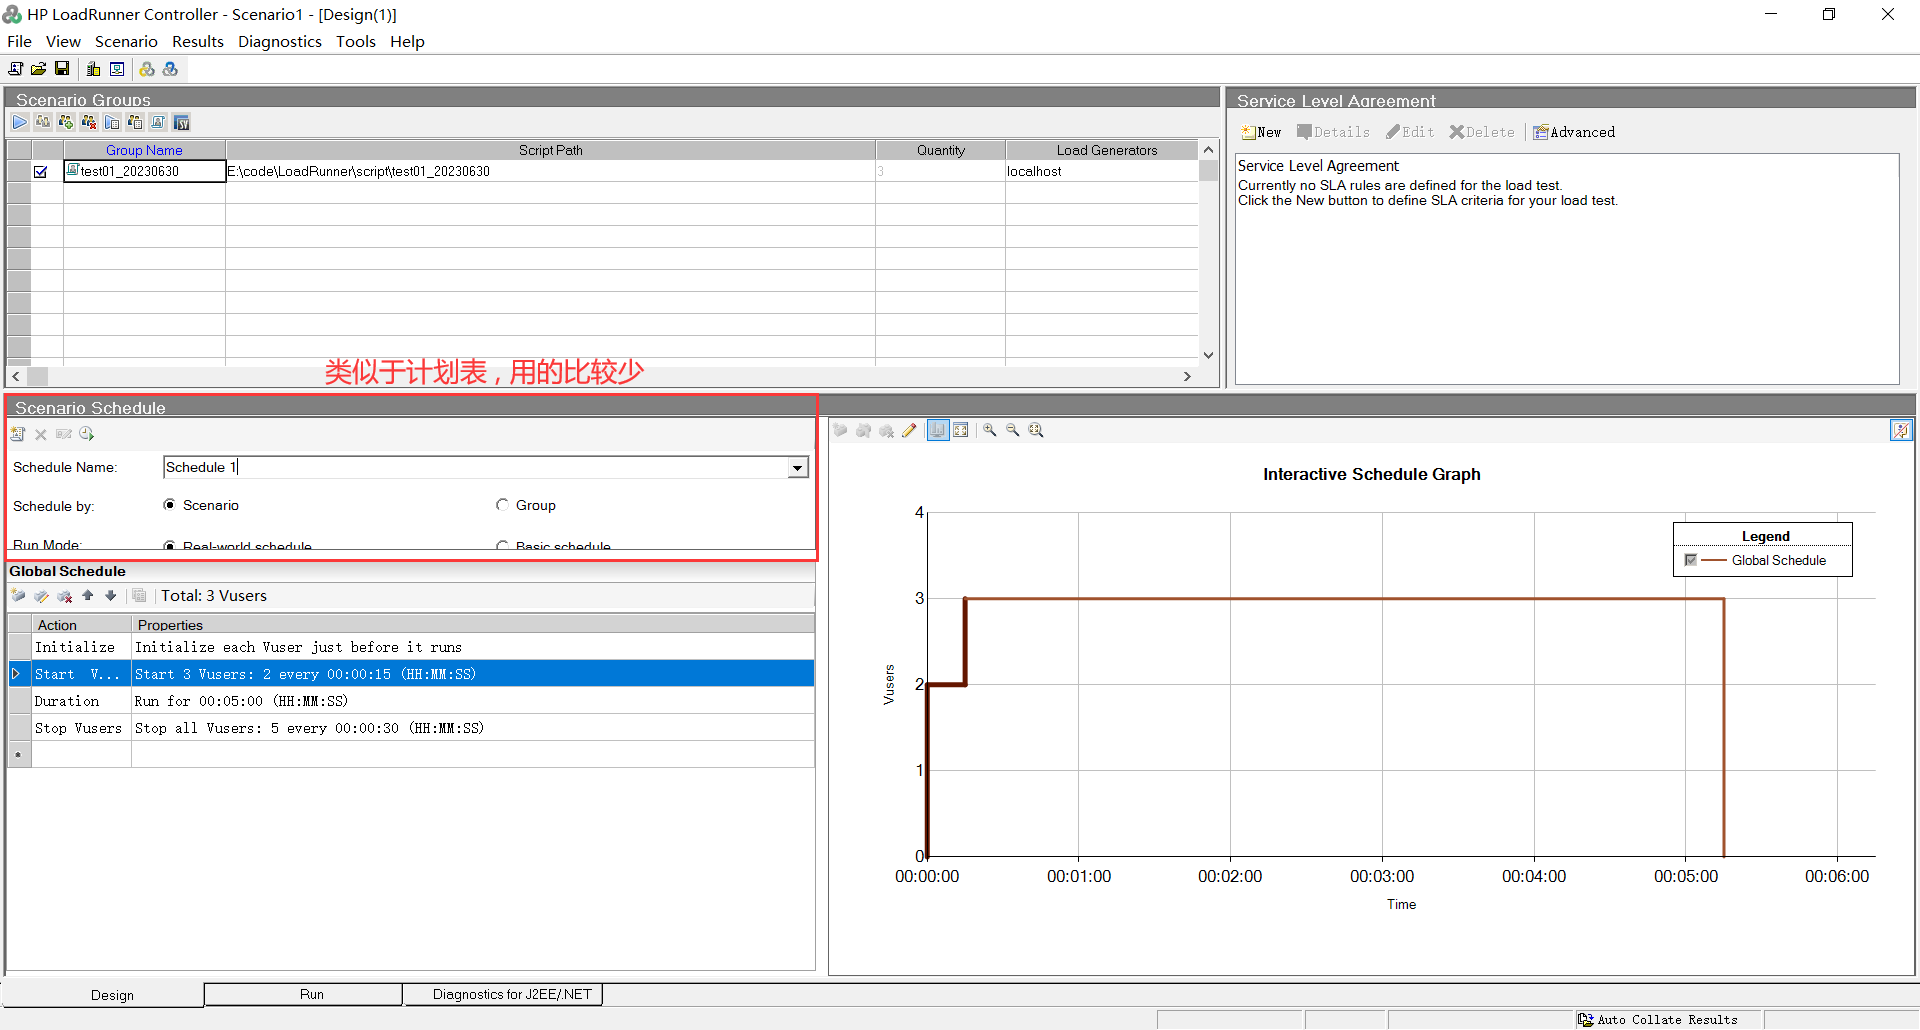Click the Zoom Reset magnifier on graph
The height and width of the screenshot is (1030, 1920).
pyautogui.click(x=1036, y=430)
